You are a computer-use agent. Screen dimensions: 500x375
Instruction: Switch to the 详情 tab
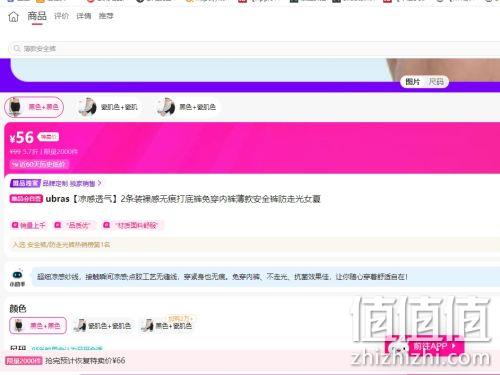[84, 16]
